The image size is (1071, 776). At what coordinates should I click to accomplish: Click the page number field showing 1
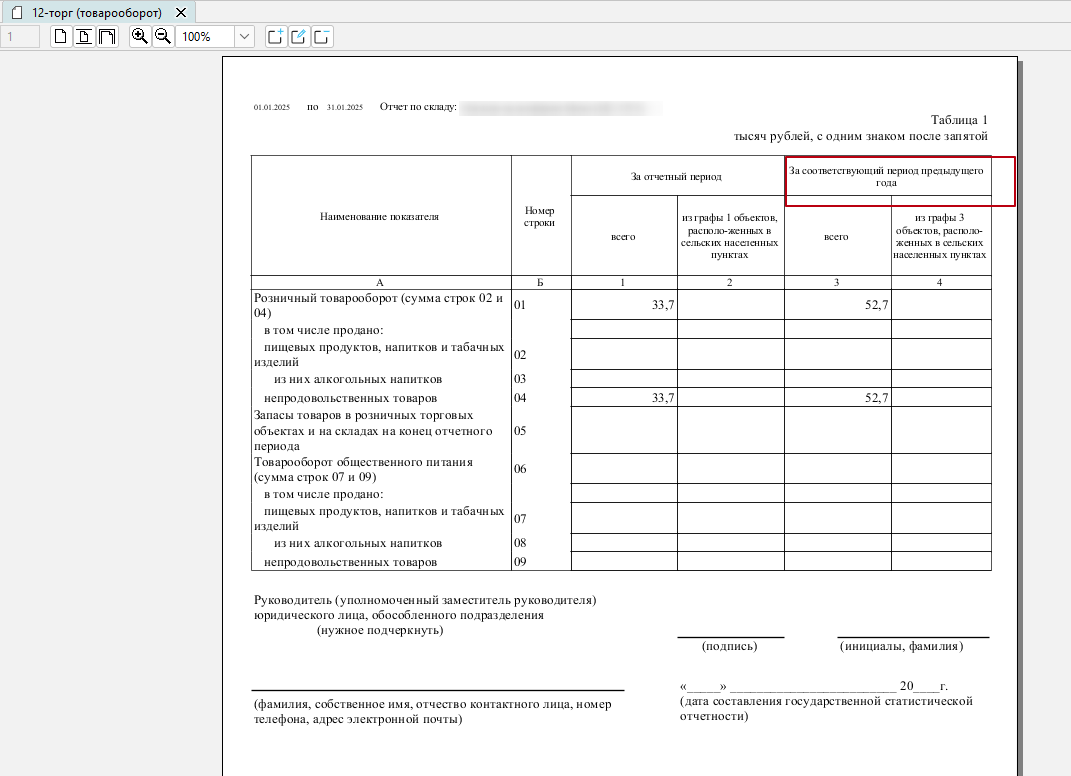point(20,37)
